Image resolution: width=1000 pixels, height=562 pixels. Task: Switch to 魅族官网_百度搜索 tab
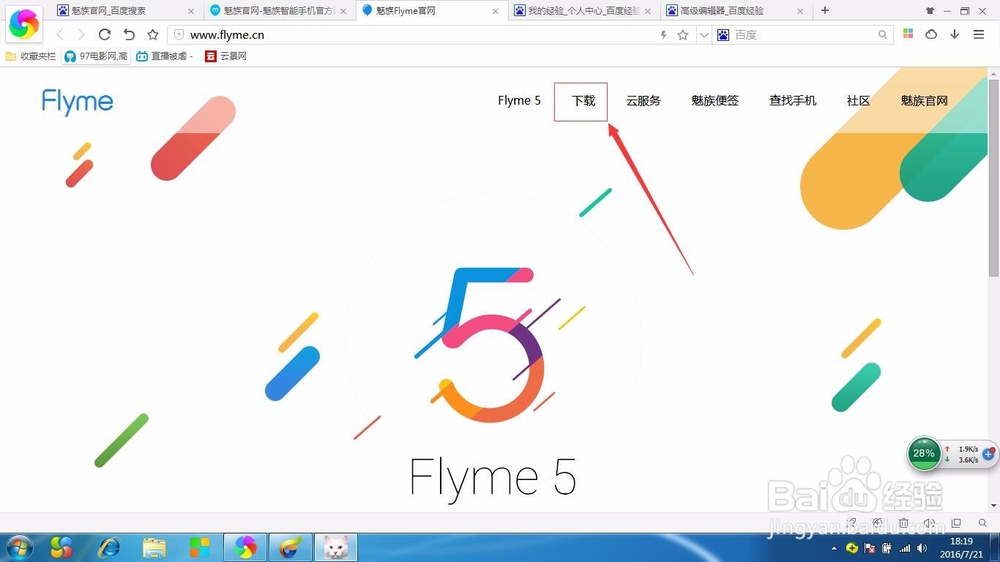point(126,11)
